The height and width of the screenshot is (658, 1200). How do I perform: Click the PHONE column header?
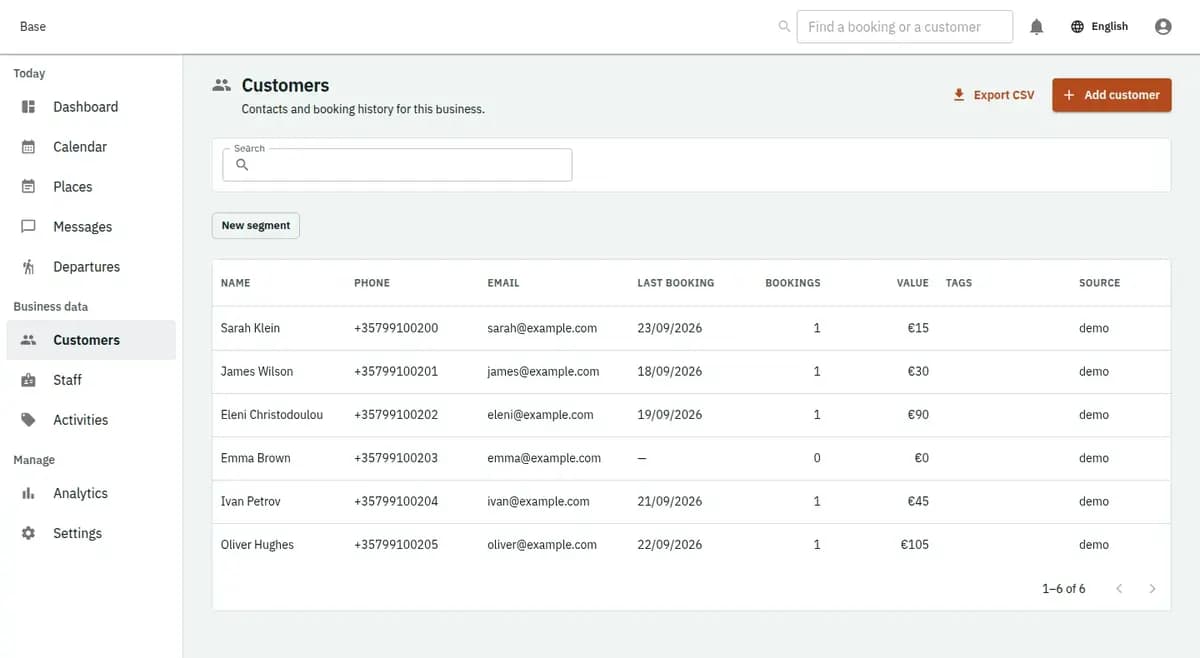(372, 283)
